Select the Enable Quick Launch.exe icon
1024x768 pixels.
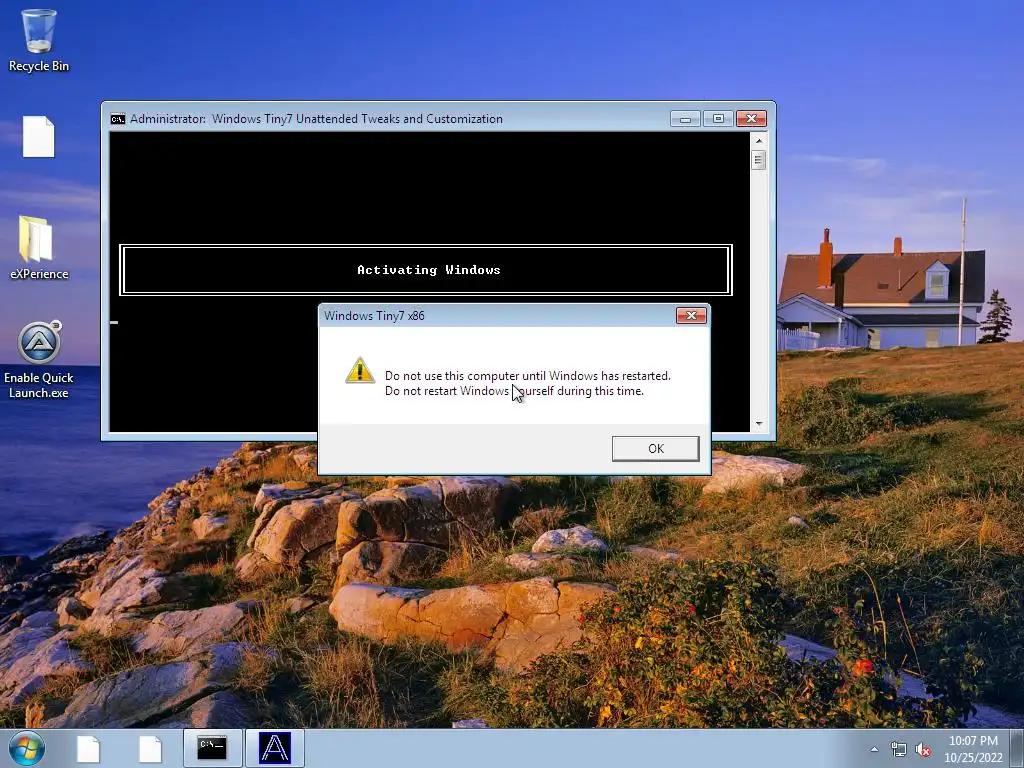pos(39,360)
